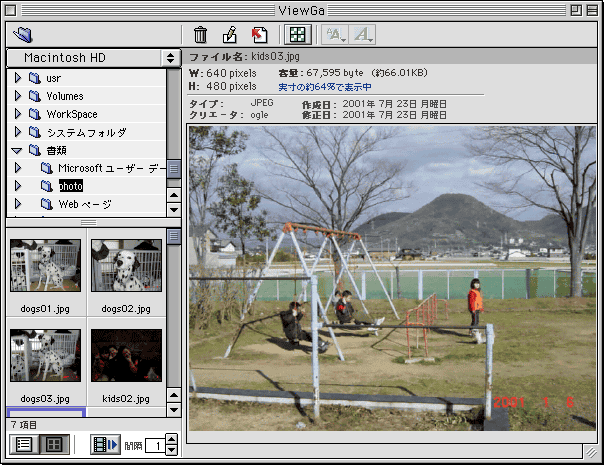Click thumbnail list scroll up arrow
Viewport: 604px width, 465px height.
(x=174, y=395)
